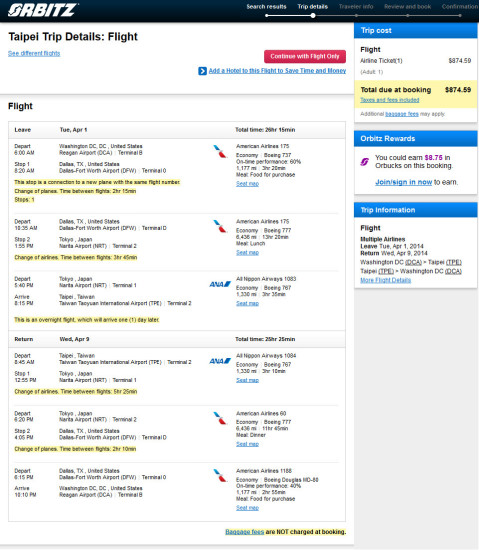Open More Flight Details link
Viewport: 479px width, 550px height.
coord(385,280)
